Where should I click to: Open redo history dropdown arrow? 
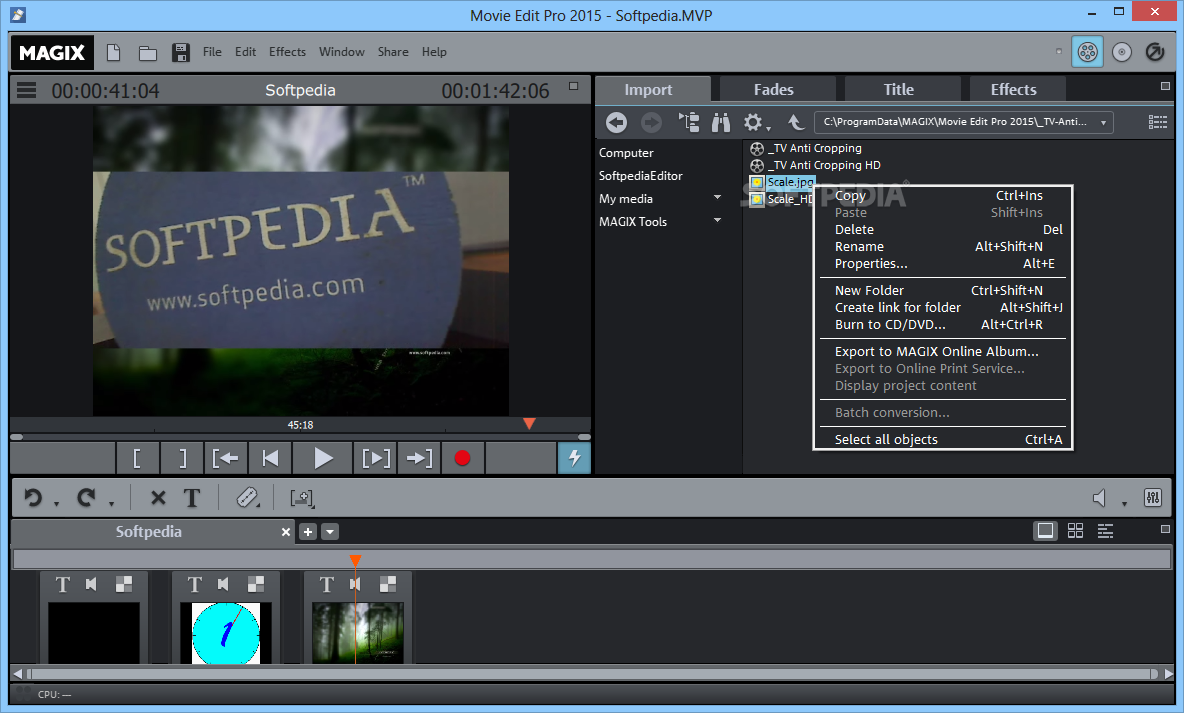(111, 504)
